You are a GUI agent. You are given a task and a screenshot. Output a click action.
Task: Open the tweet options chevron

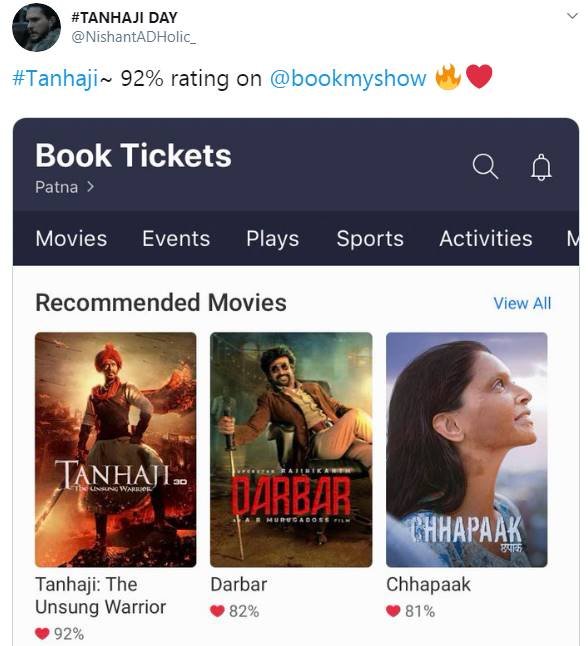(x=572, y=16)
